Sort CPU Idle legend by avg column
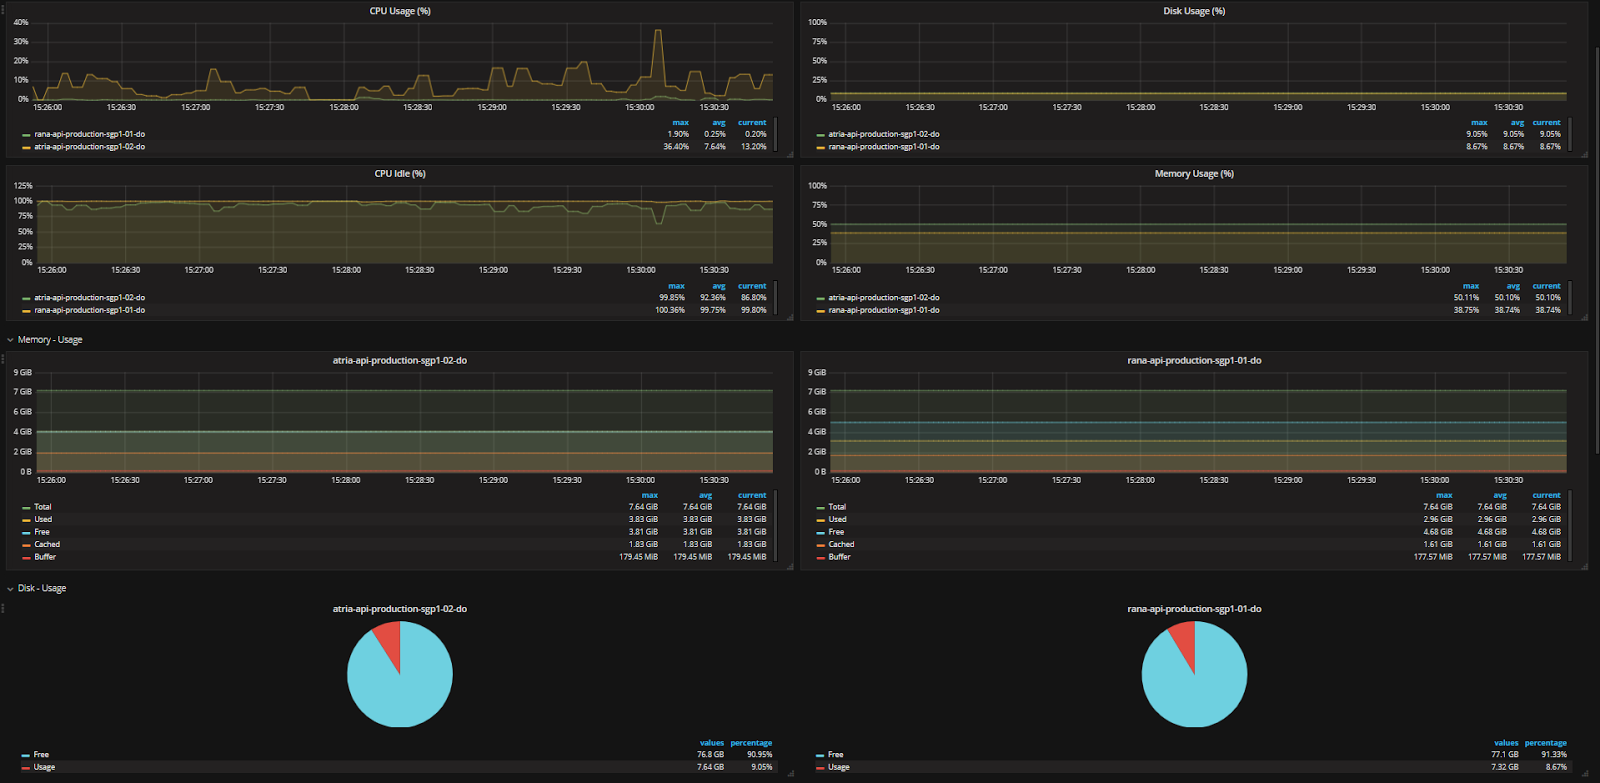 [x=719, y=286]
